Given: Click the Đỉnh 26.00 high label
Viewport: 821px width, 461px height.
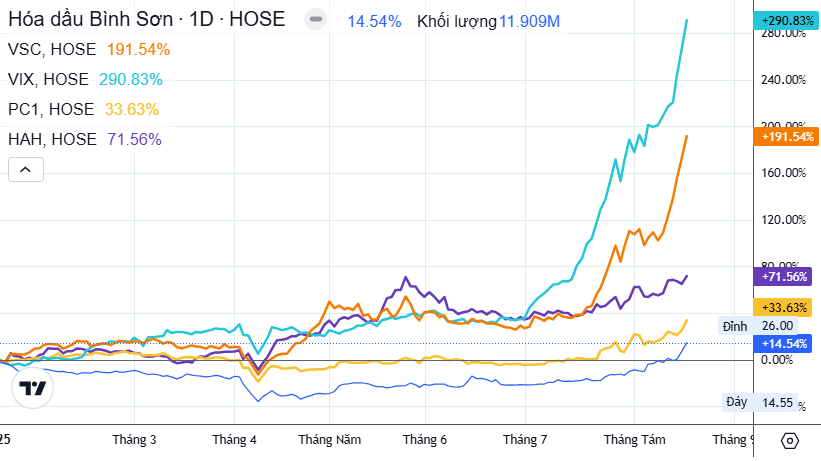Looking at the screenshot, I should tap(758, 326).
